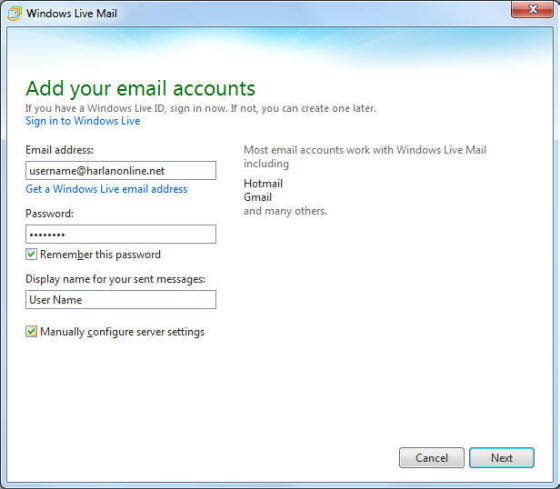This screenshot has height=489, width=560.
Task: Select the Display name text box
Action: click(x=121, y=299)
